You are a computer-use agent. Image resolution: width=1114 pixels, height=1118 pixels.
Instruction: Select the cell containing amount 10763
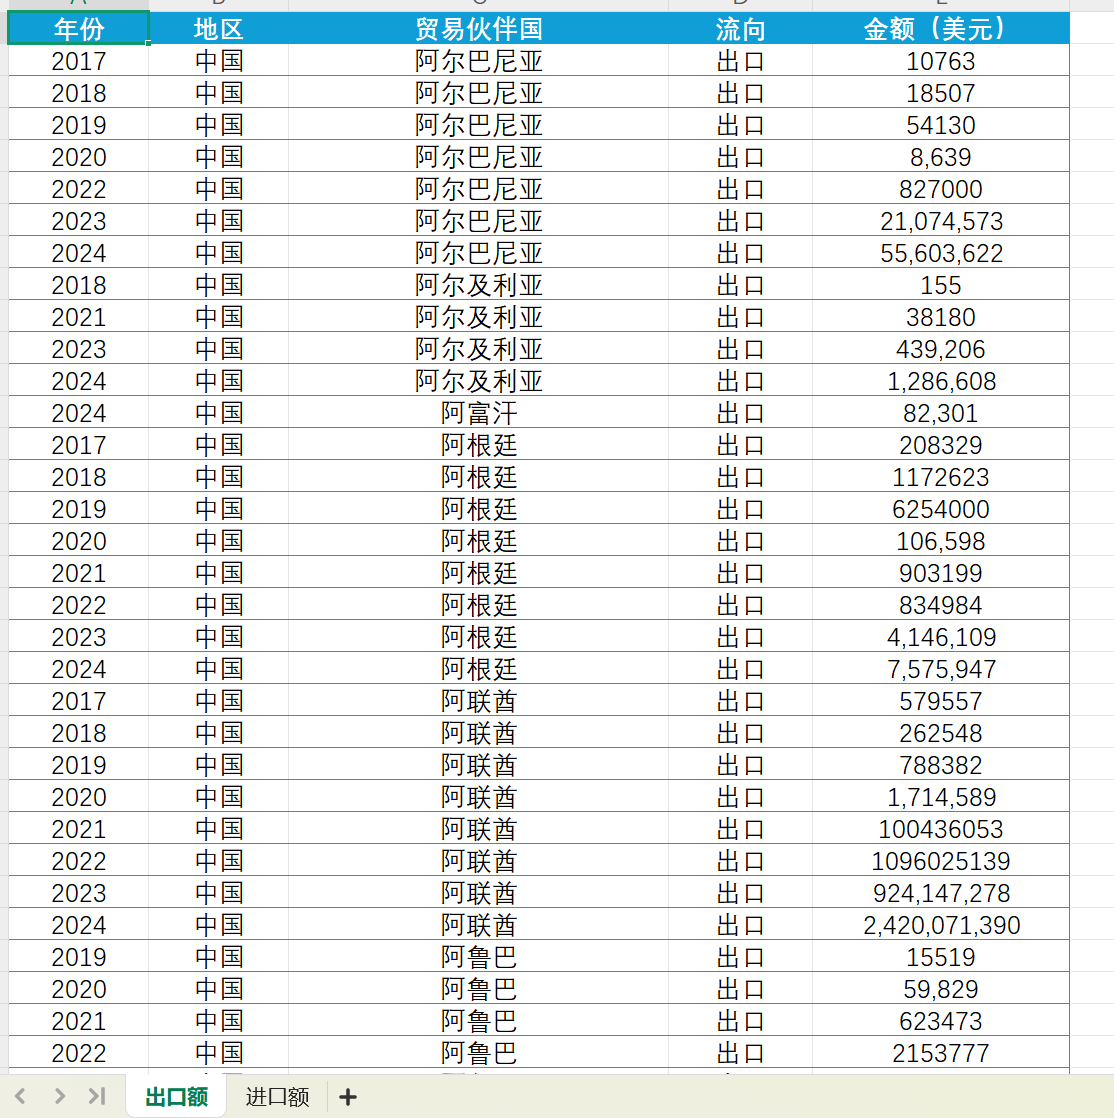(940, 61)
